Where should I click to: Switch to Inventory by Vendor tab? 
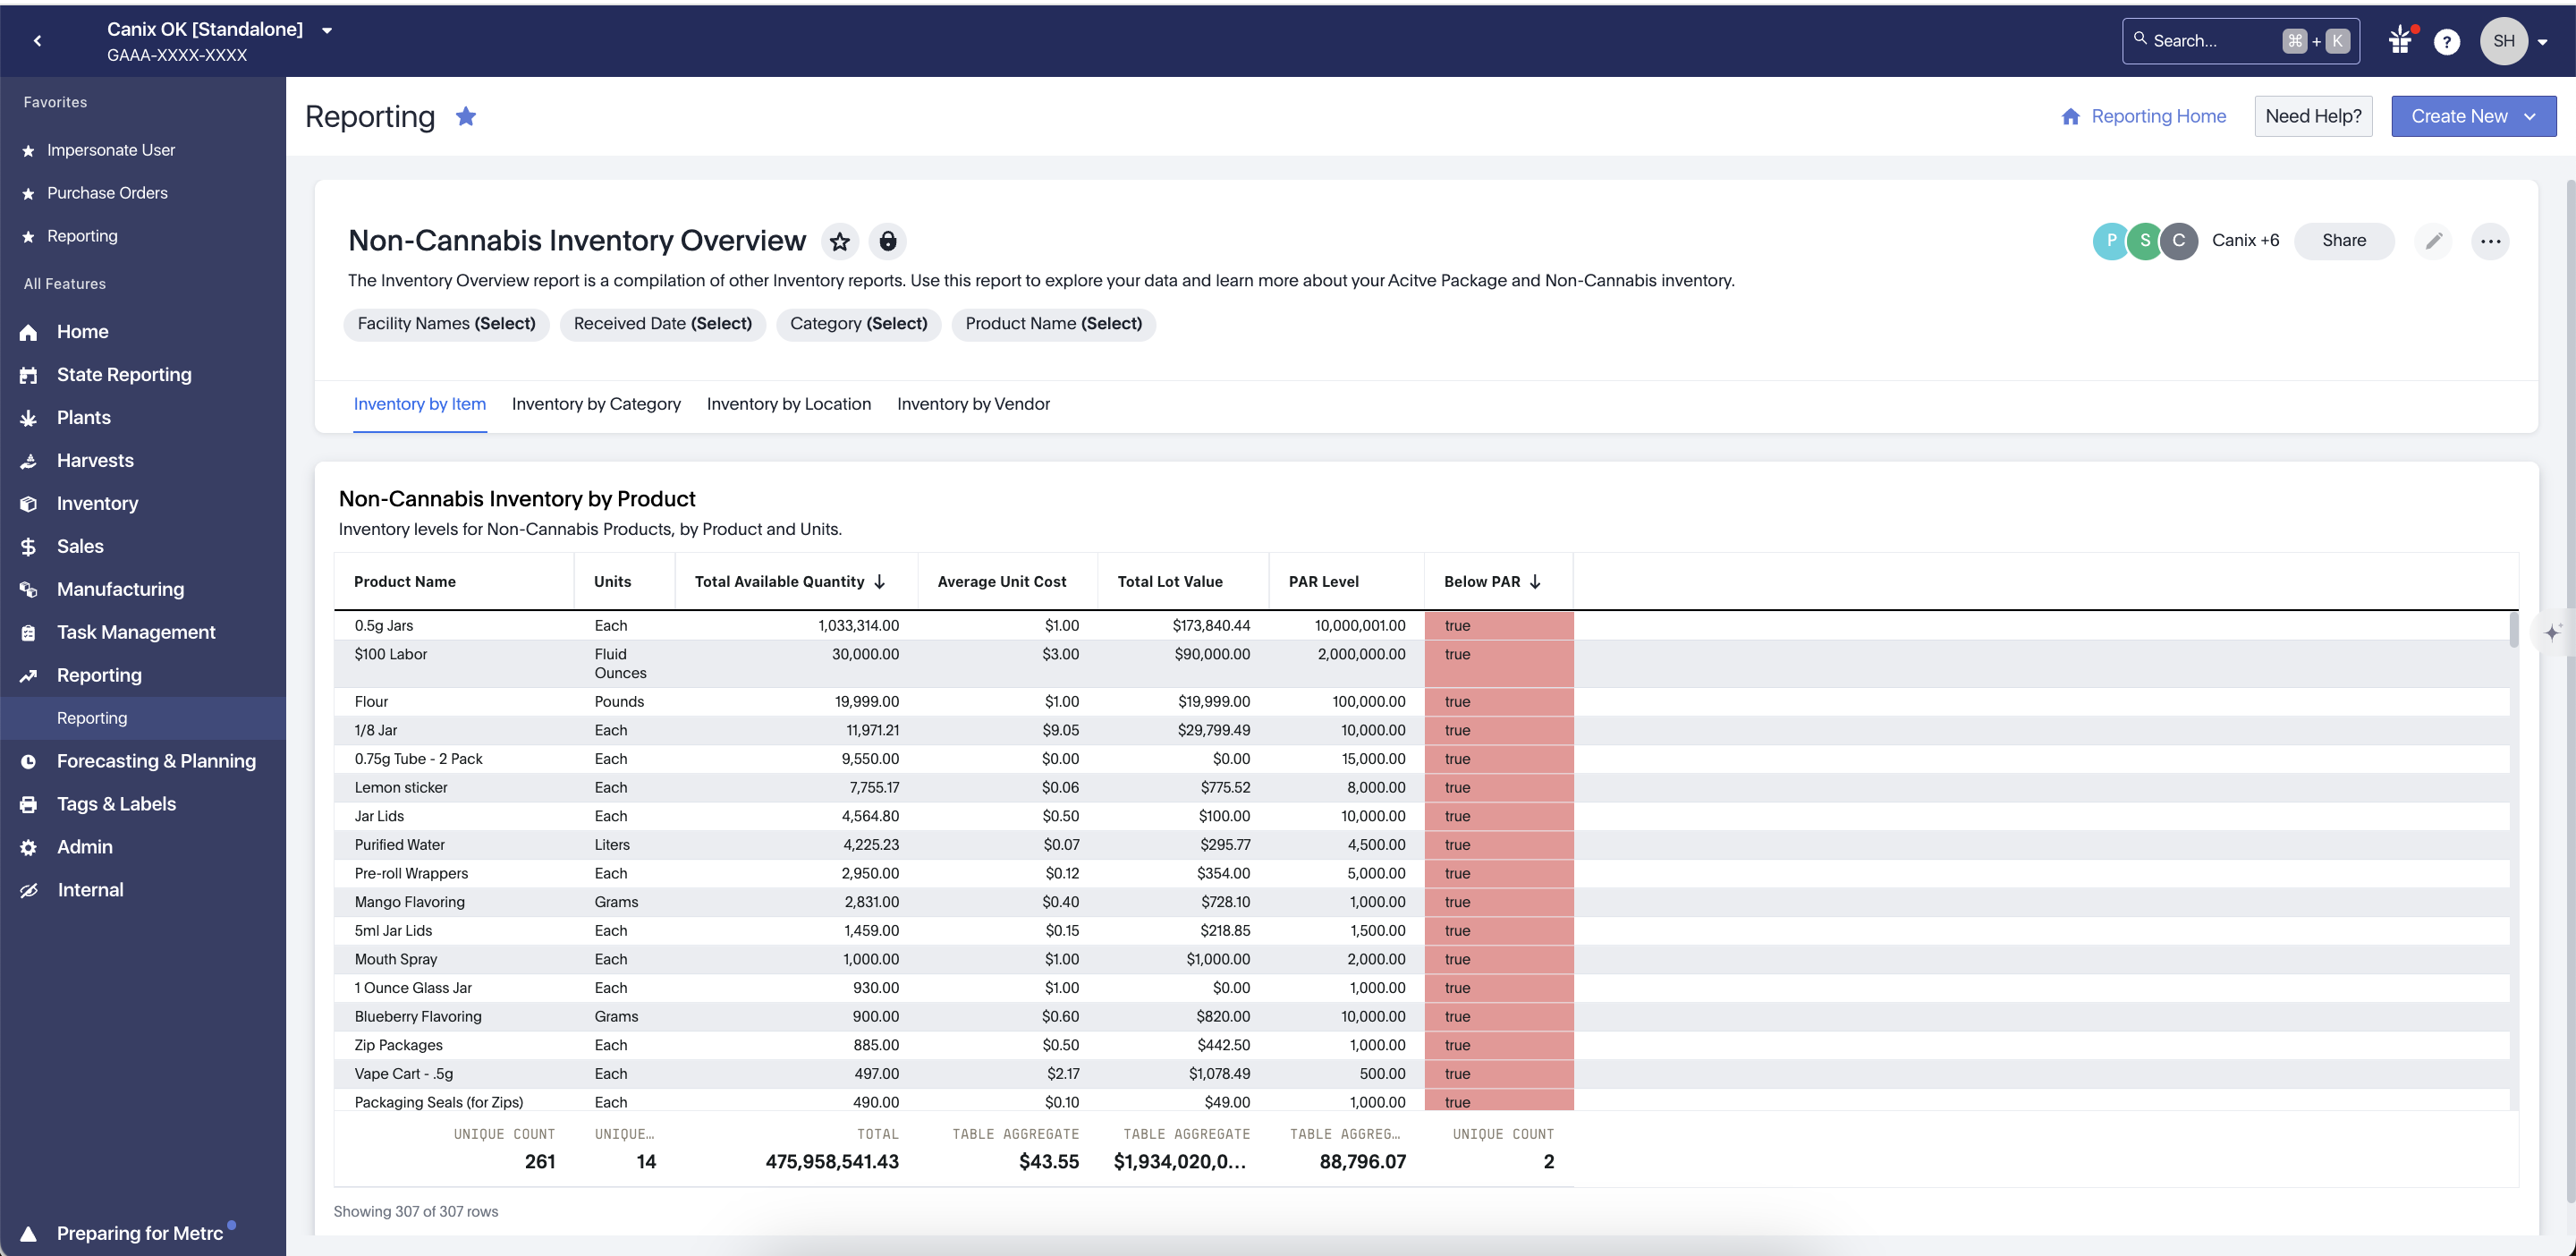tap(973, 404)
